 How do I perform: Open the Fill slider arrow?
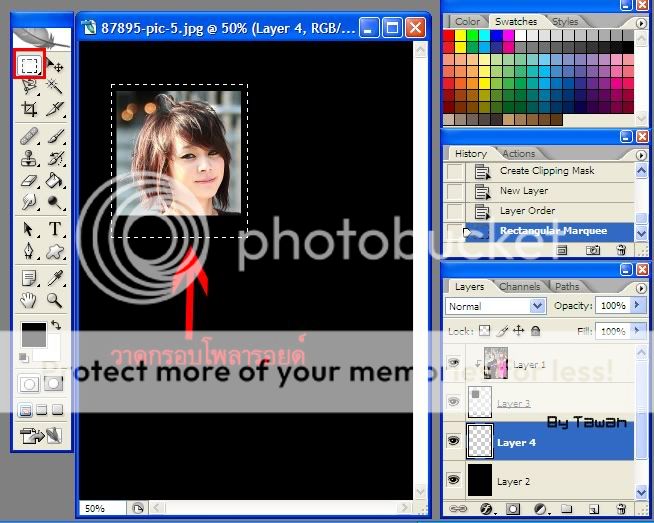637,331
